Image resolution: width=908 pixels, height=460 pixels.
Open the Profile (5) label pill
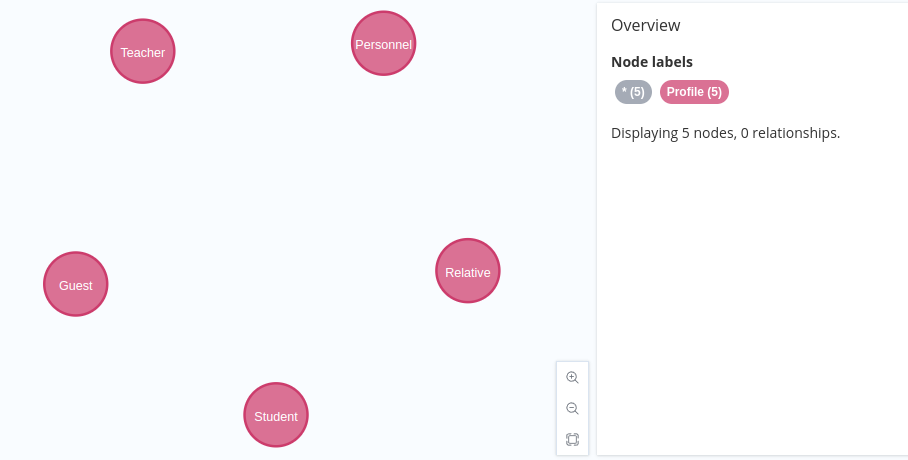pos(694,92)
